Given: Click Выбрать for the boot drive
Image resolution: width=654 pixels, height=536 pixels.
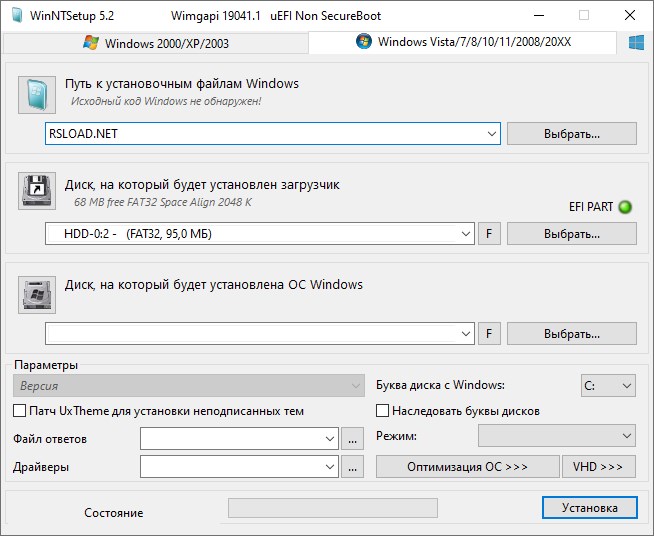Looking at the screenshot, I should [x=572, y=234].
